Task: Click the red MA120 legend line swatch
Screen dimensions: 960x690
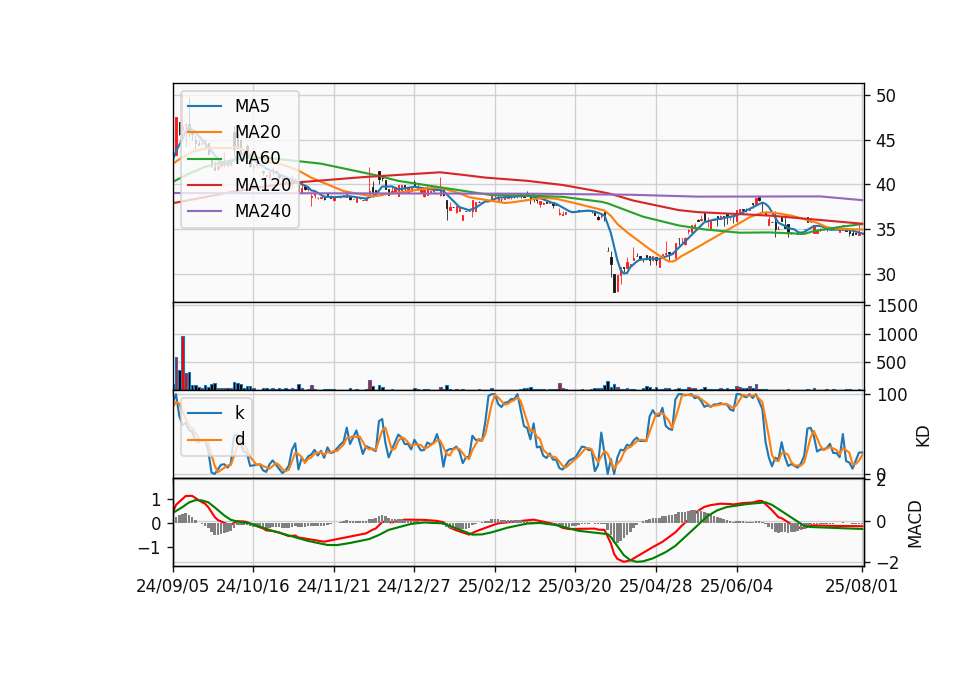Action: pyautogui.click(x=204, y=184)
